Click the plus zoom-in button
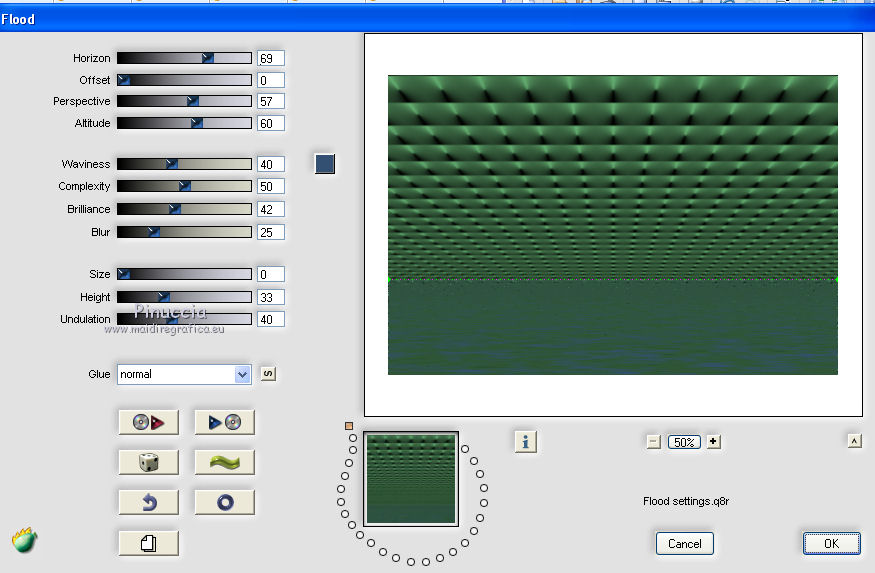This screenshot has width=875, height=573. 713,442
